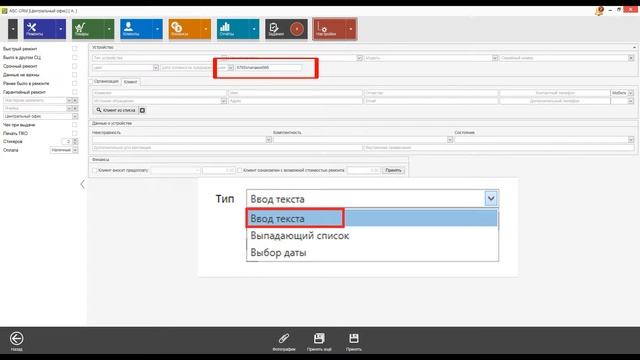Toggle the Быстрый ремонт checkbox
The height and width of the screenshot is (360, 640).
[75, 49]
